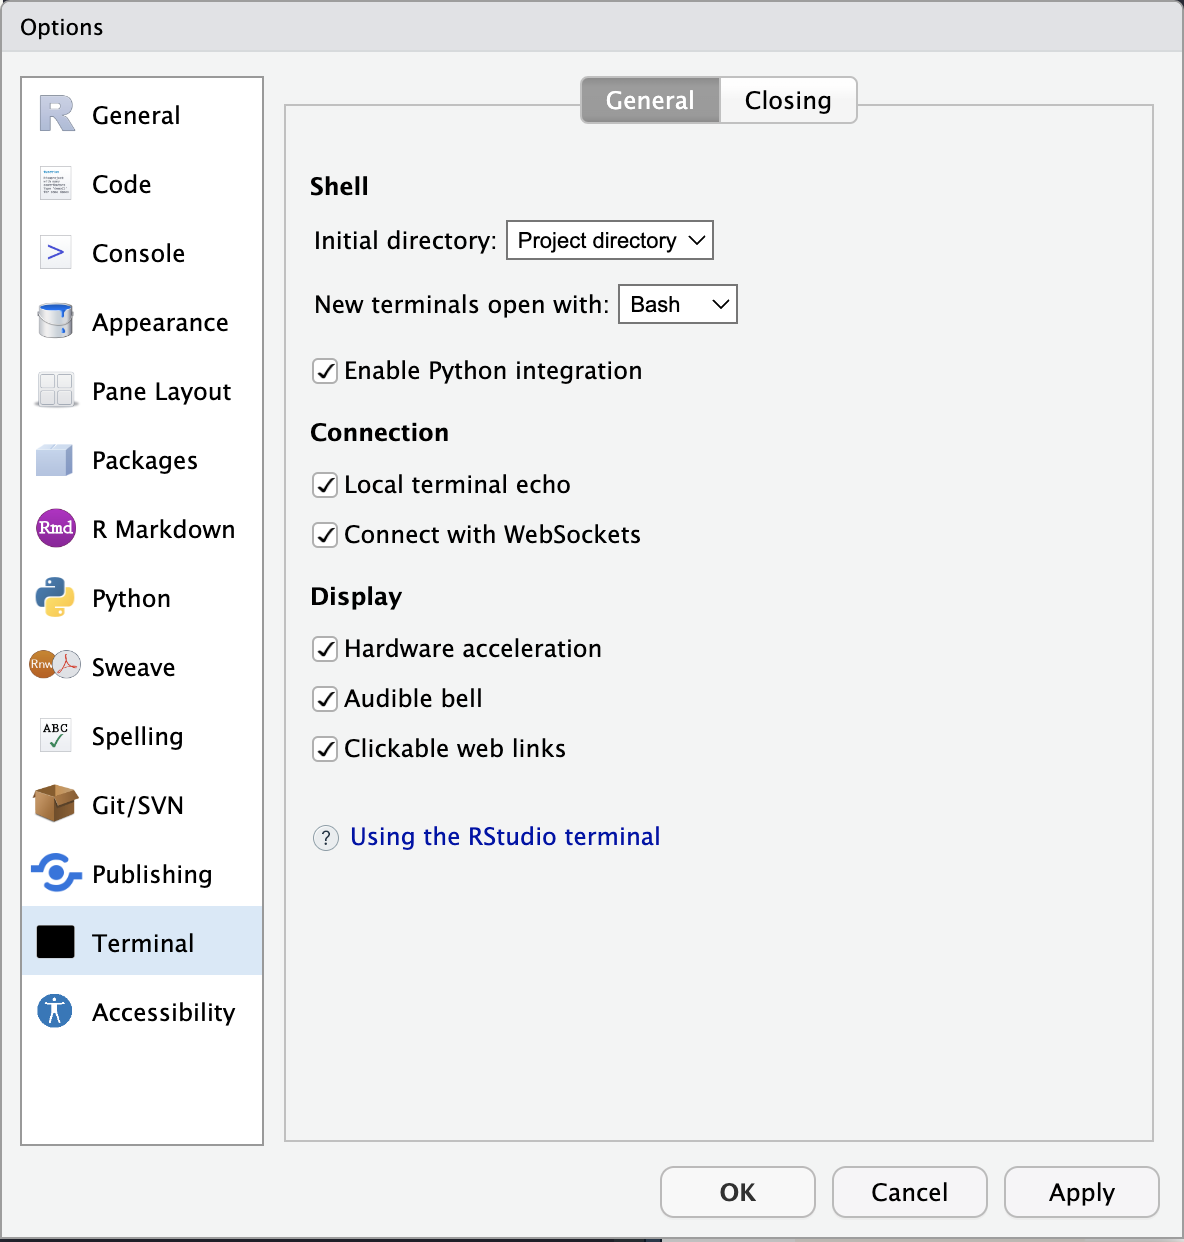Viewport: 1184px width, 1242px height.
Task: Turn off the Audible bell option
Action: [325, 699]
